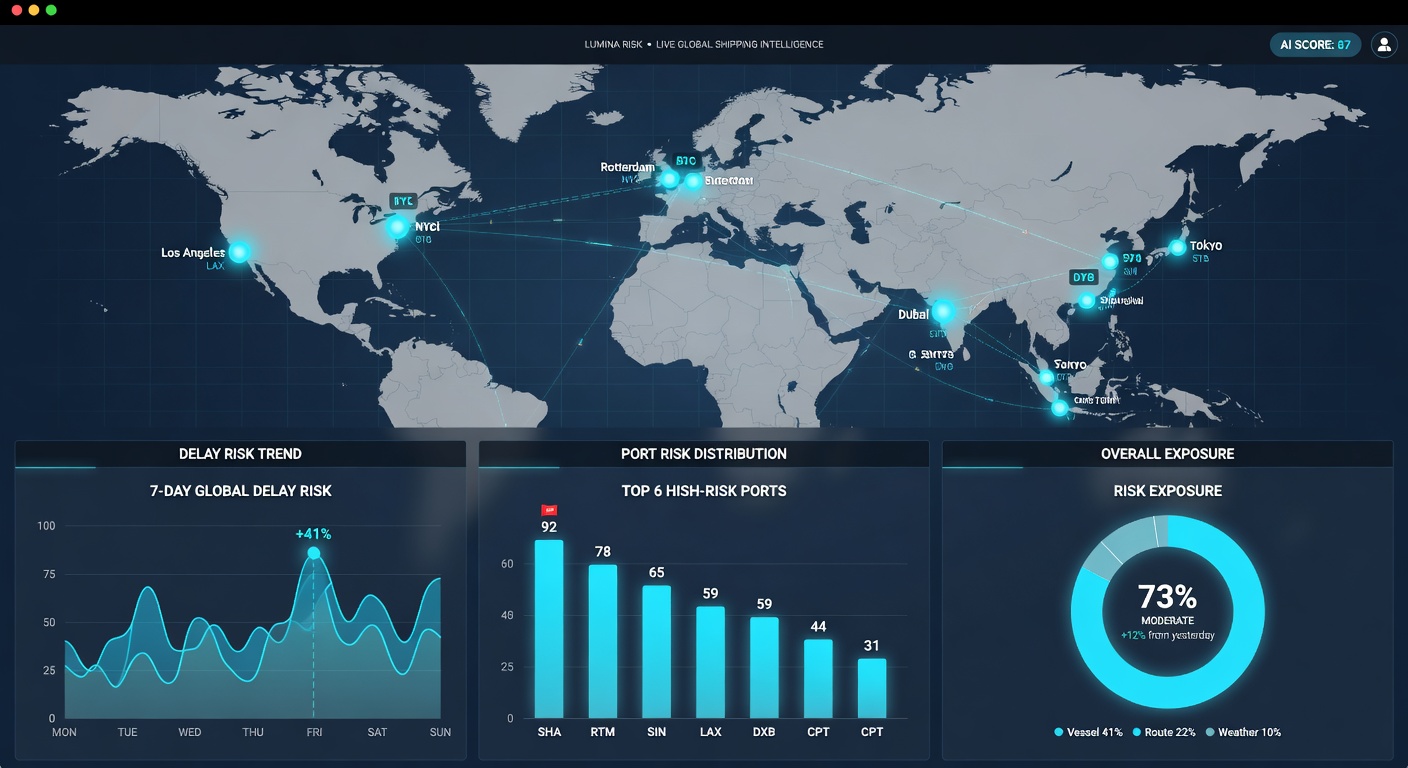This screenshot has height=768, width=1408.
Task: Select the Dubai port glowing marker
Action: tap(942, 310)
